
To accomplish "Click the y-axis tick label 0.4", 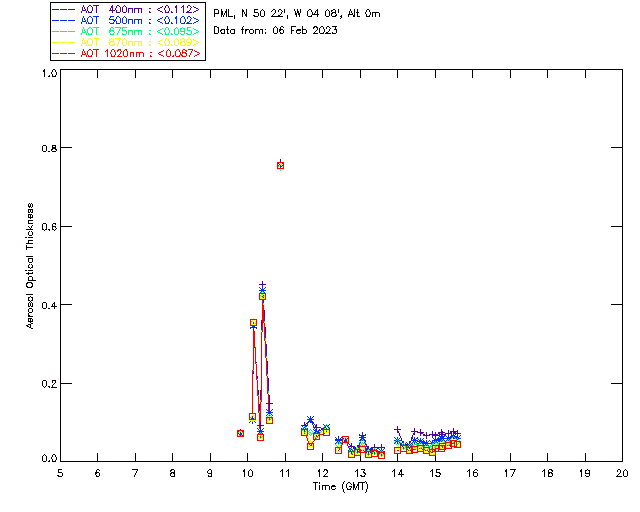I will (49, 305).
